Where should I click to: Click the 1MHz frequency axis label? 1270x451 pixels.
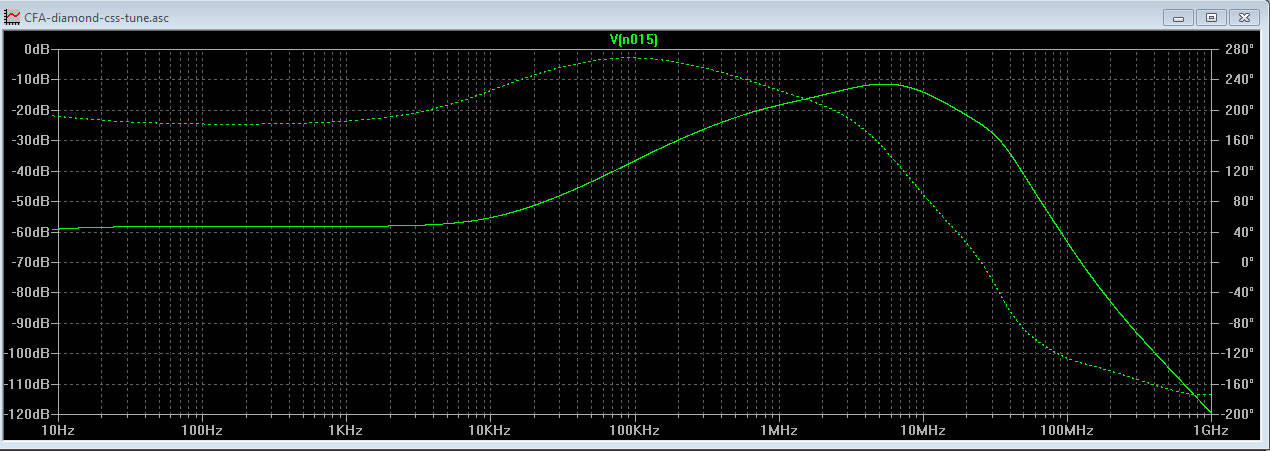point(778,430)
